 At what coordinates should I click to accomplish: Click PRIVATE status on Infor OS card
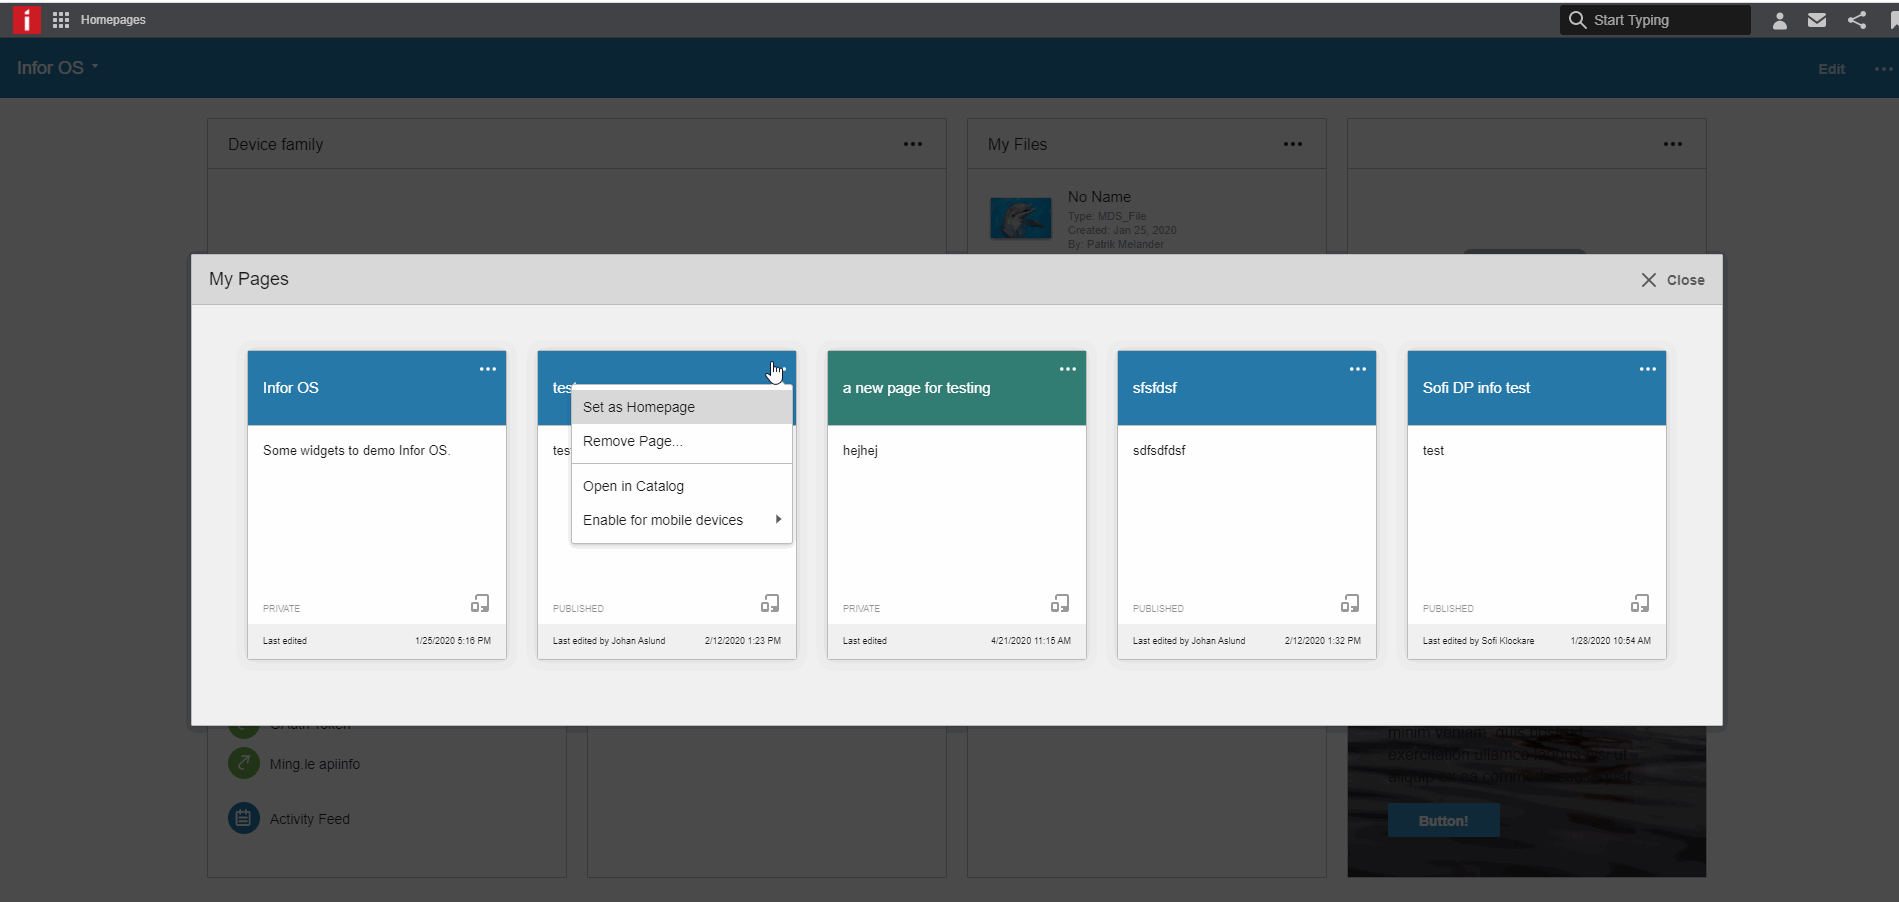click(281, 609)
